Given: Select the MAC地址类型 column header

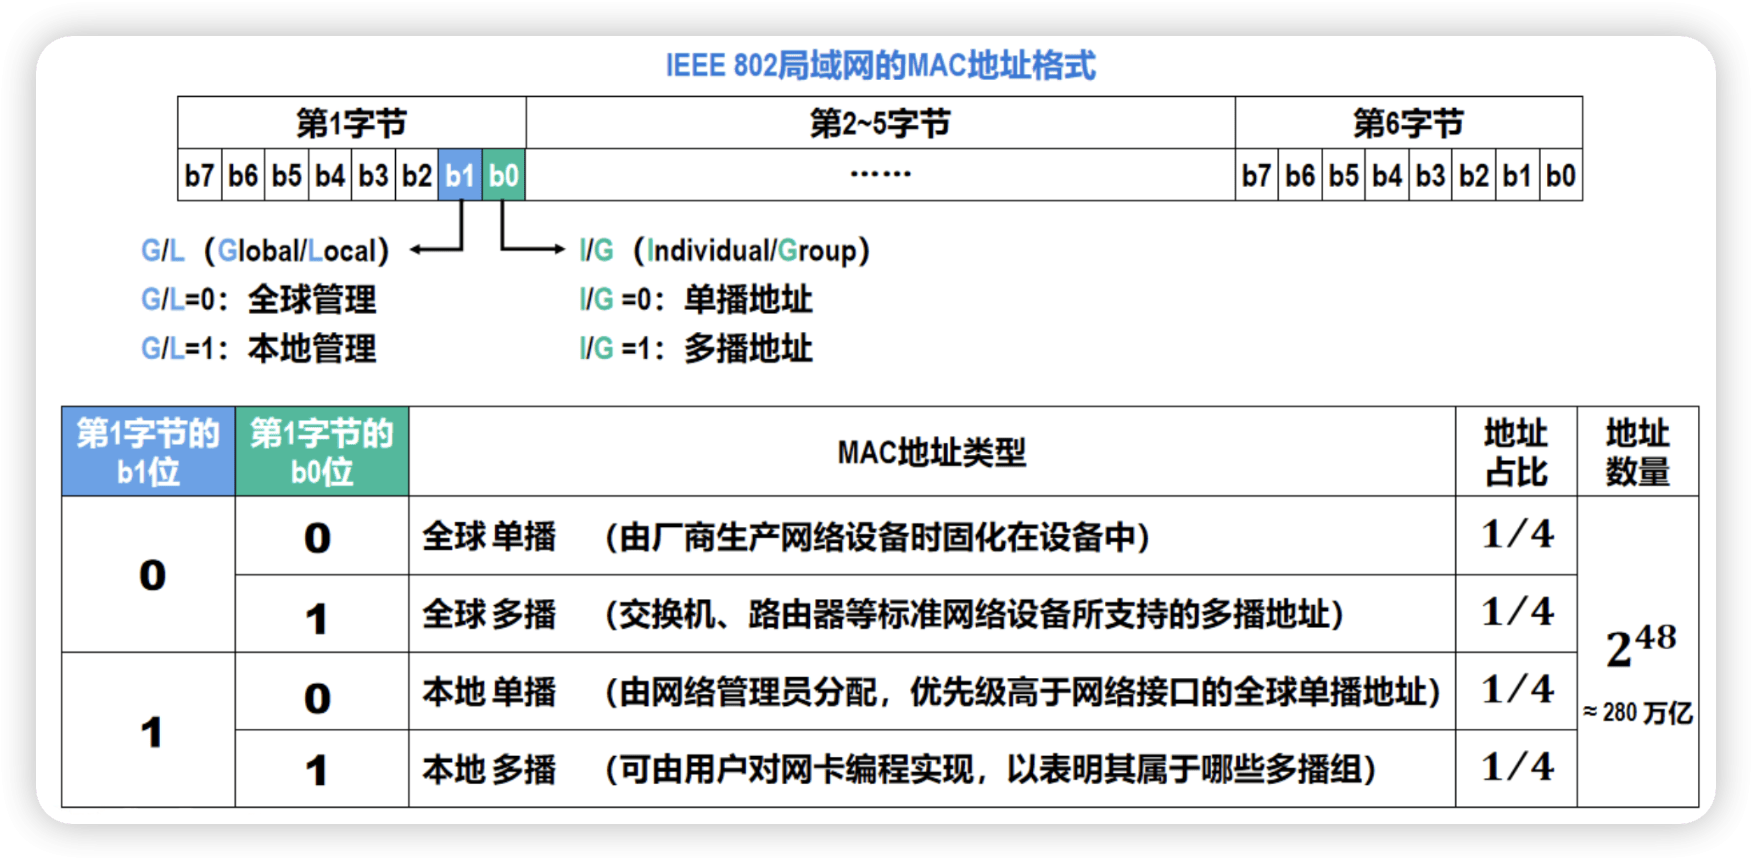Looking at the screenshot, I should point(931,452).
